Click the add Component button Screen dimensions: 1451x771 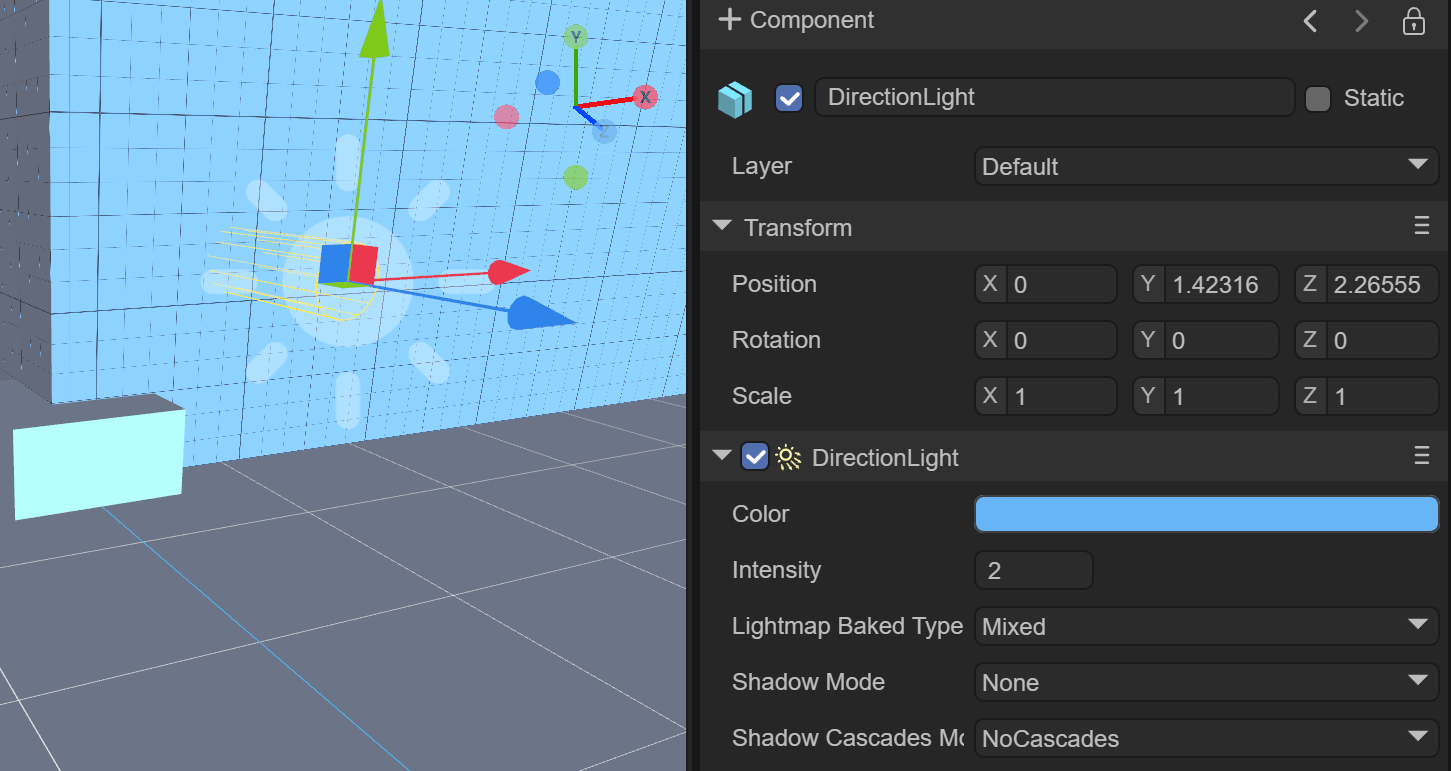pyautogui.click(x=796, y=20)
